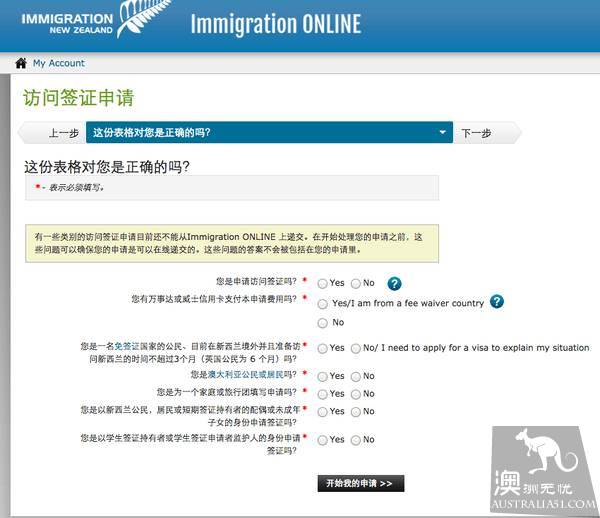Open the 这份表格对您是正确的吗 section dropdown
This screenshot has width=600, height=518.
[269, 132]
